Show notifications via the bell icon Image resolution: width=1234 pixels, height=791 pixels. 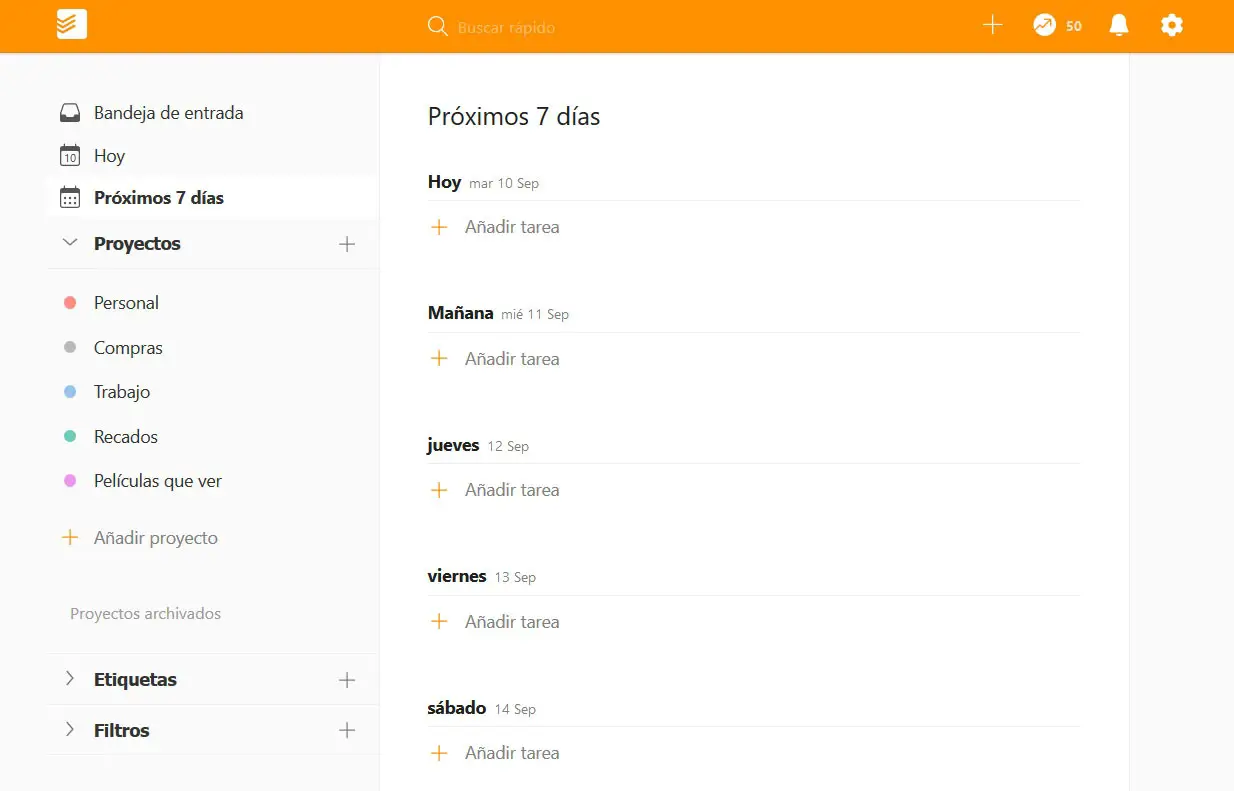tap(1119, 26)
